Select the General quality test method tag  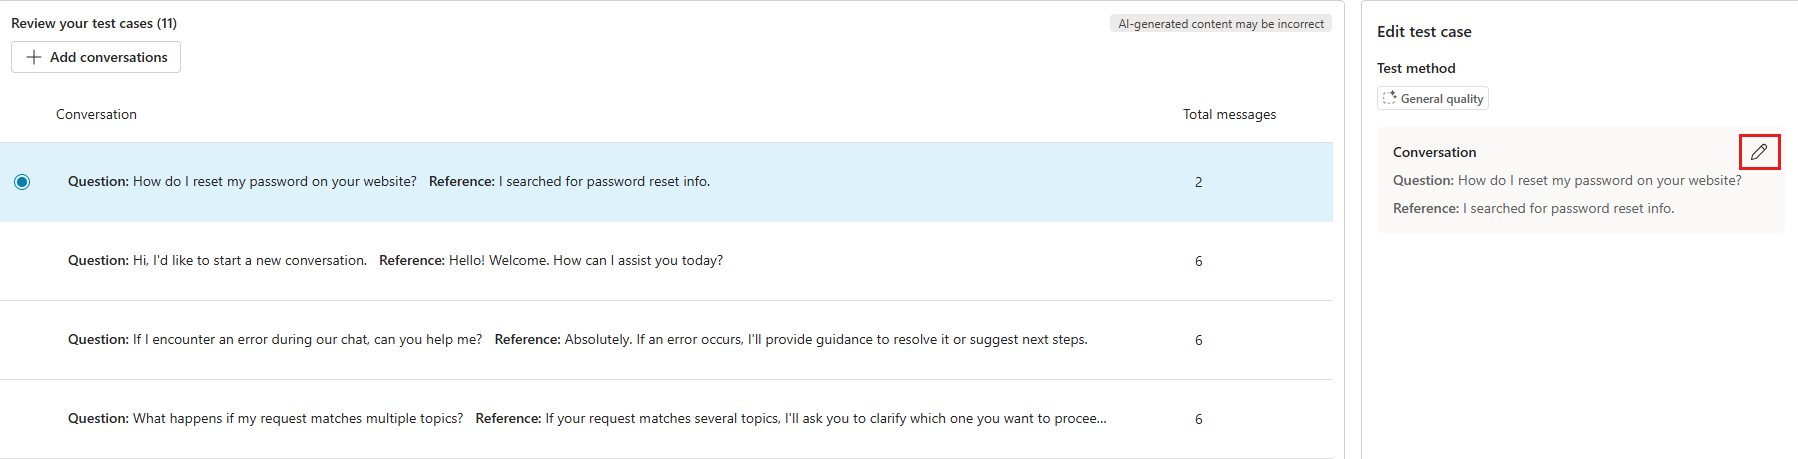[1433, 98]
